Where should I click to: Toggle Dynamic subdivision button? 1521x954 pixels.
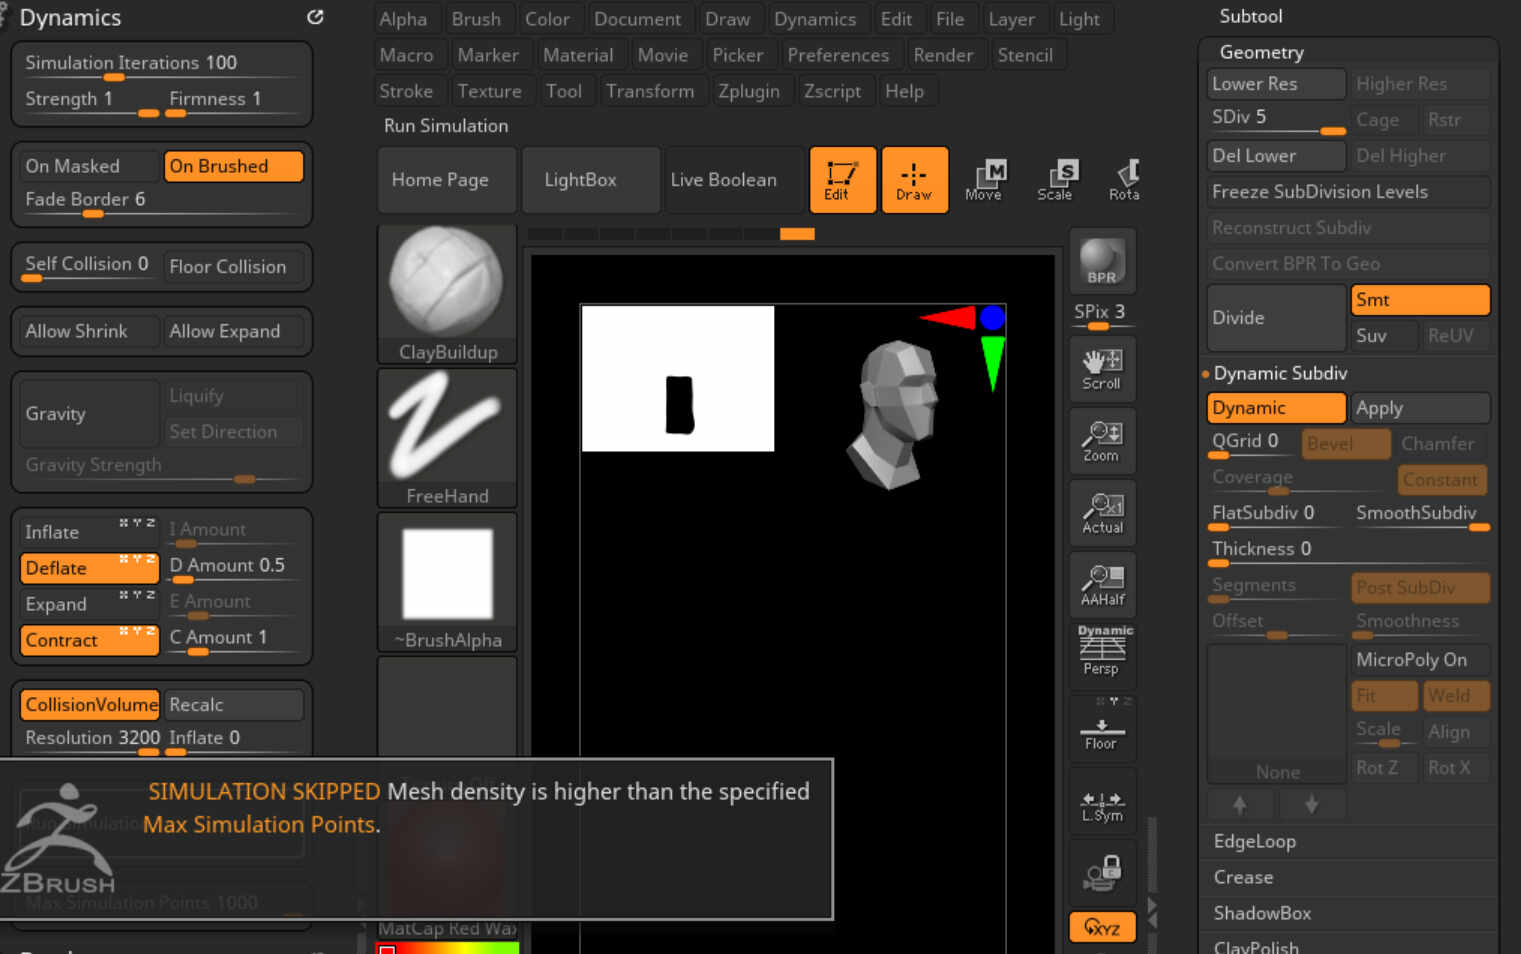click(1276, 408)
